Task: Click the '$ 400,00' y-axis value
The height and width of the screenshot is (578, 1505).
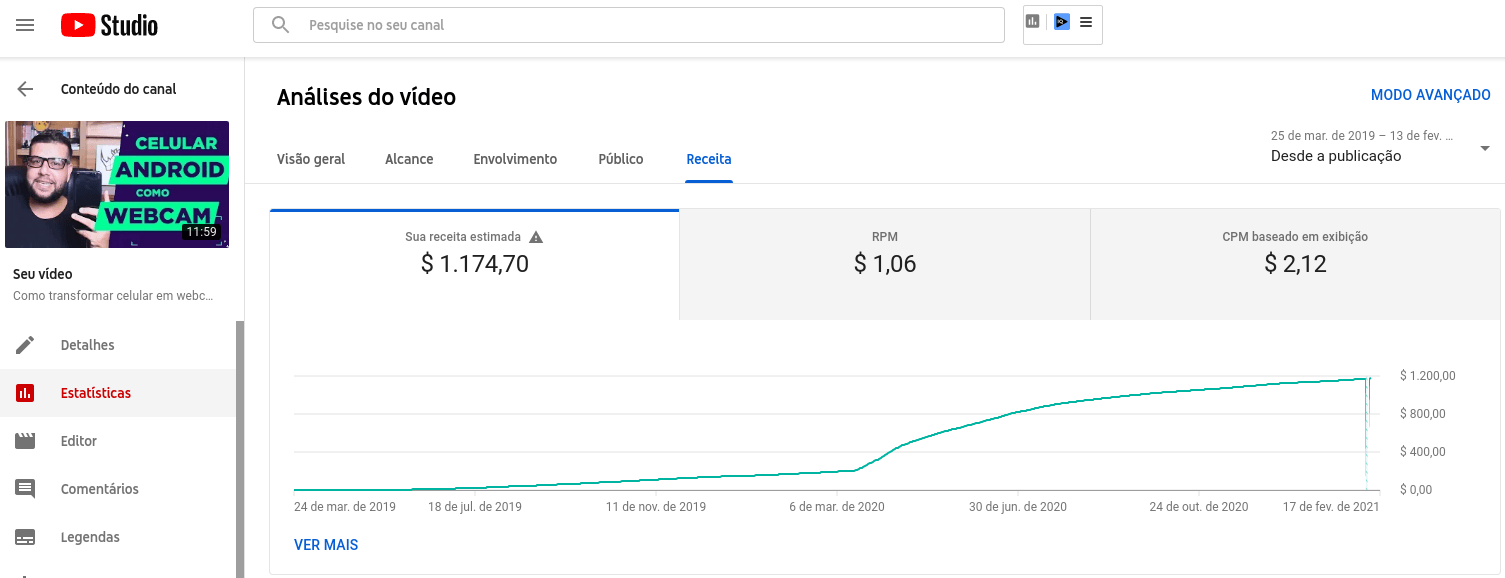Action: click(1423, 452)
